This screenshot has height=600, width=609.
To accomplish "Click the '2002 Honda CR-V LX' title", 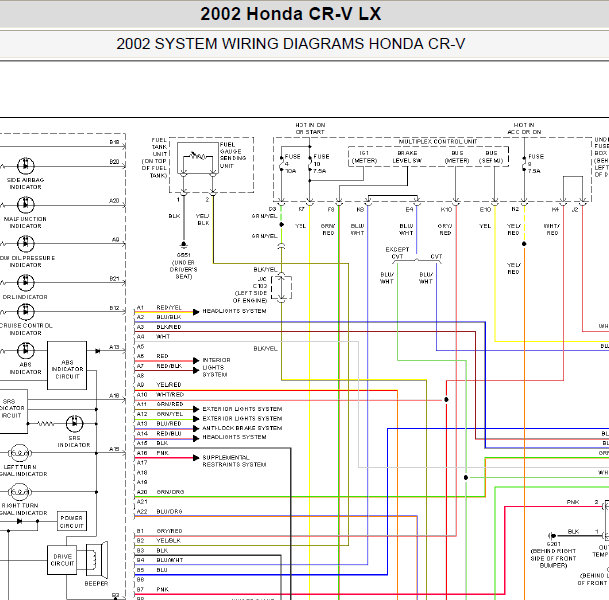I will 291,14.
